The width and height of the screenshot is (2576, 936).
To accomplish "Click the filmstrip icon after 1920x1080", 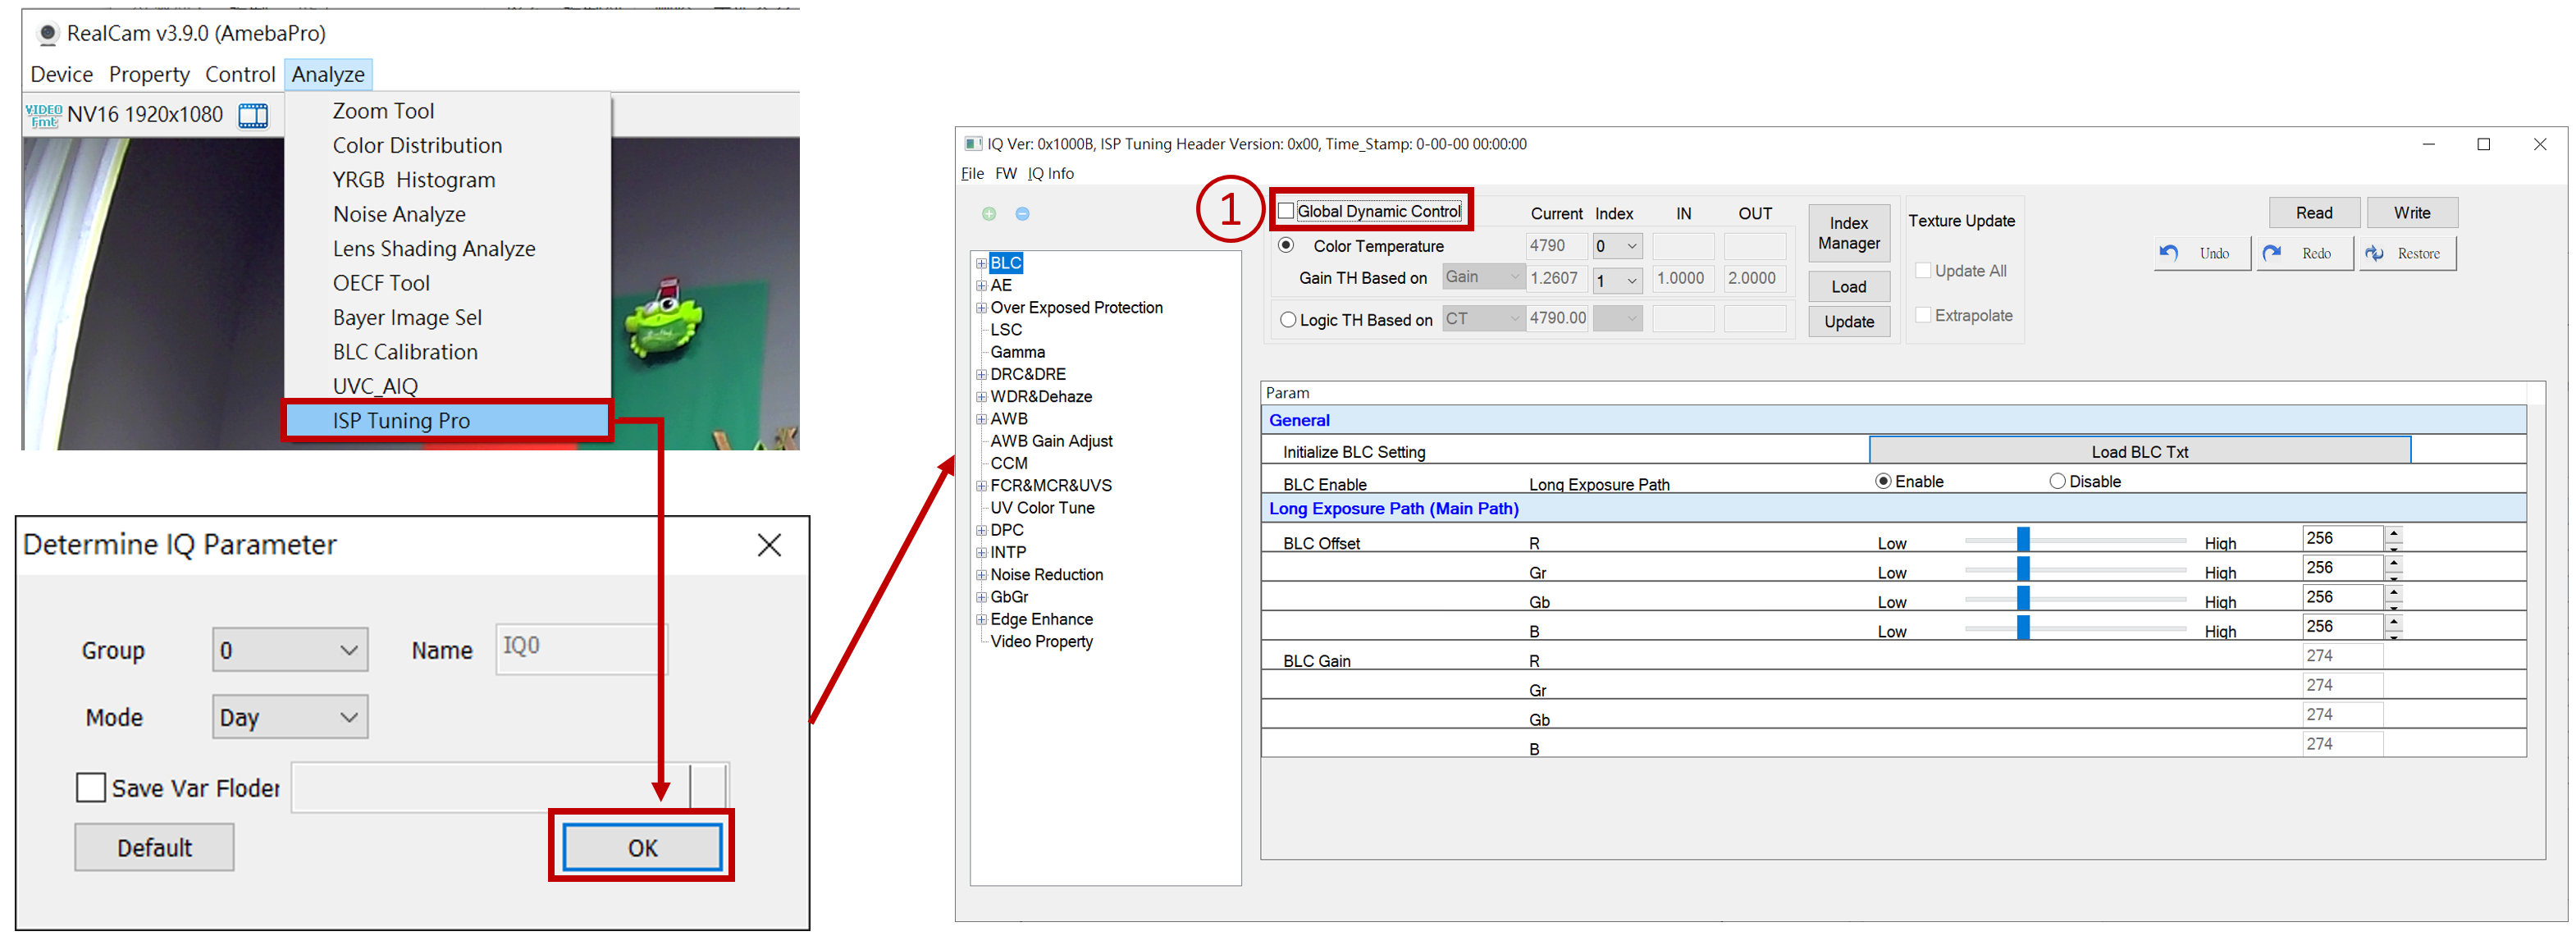I will [253, 115].
